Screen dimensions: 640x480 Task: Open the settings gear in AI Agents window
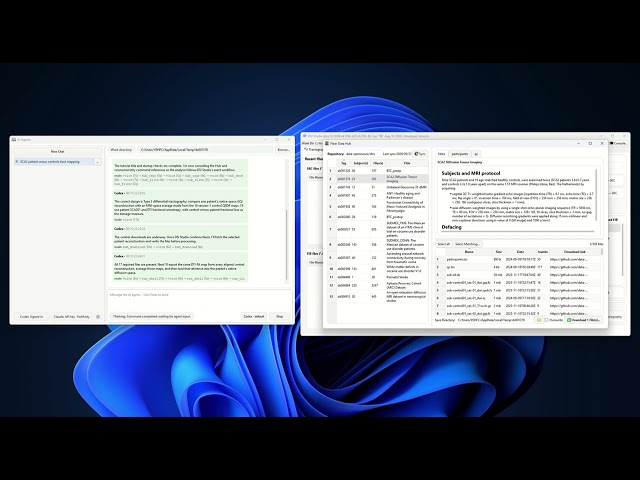pyautogui.click(x=98, y=317)
